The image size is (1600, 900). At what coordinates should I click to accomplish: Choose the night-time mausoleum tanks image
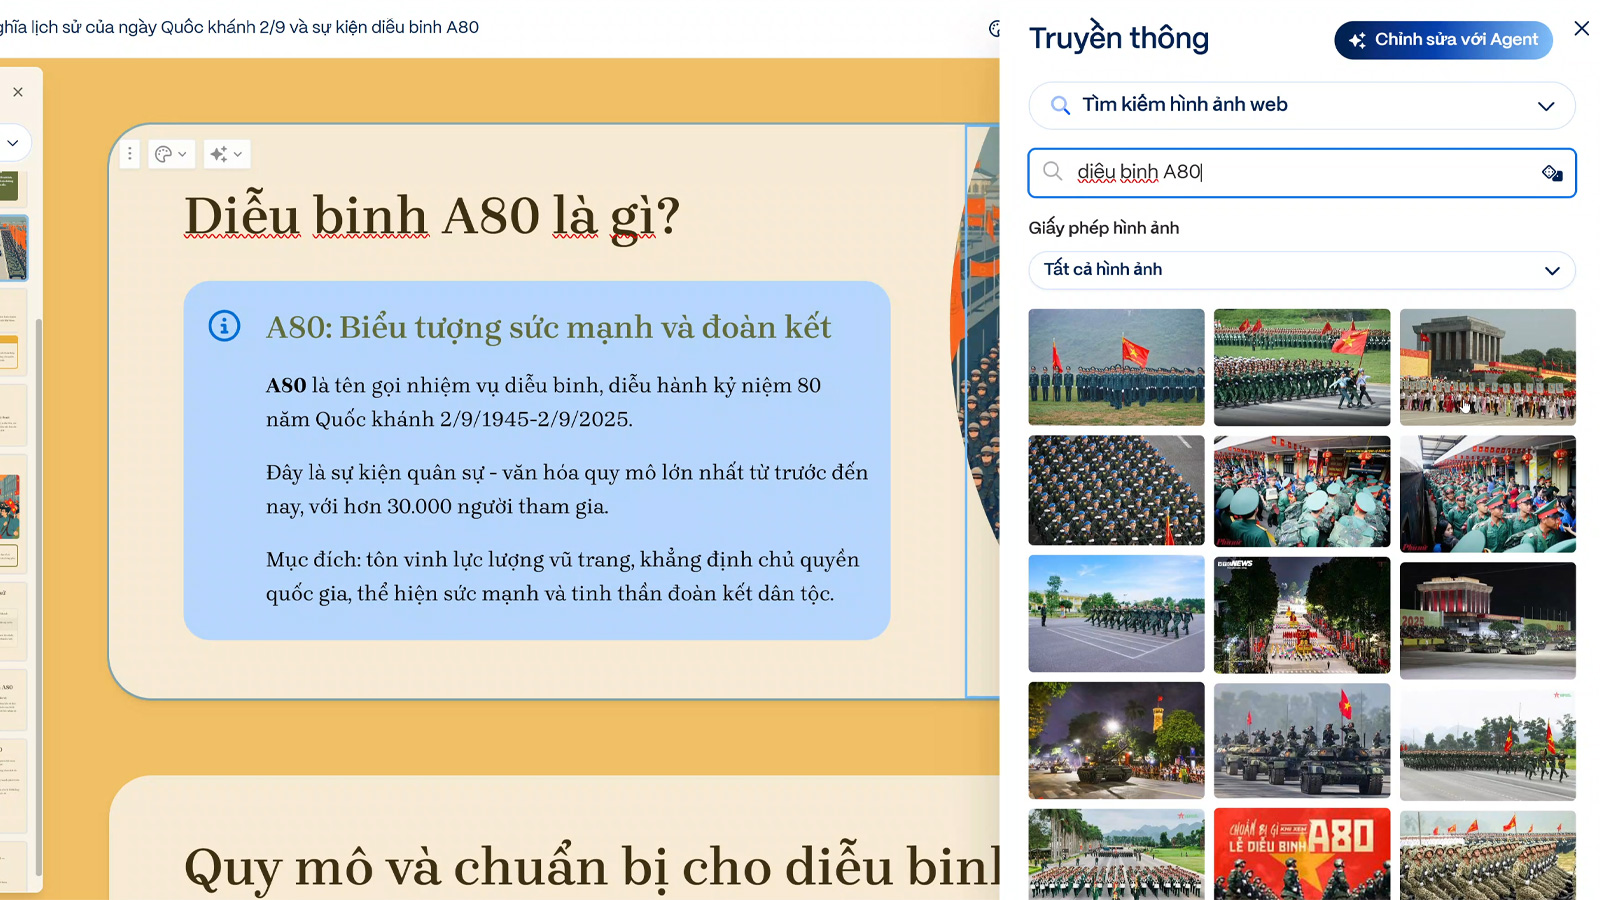[x=1487, y=620]
